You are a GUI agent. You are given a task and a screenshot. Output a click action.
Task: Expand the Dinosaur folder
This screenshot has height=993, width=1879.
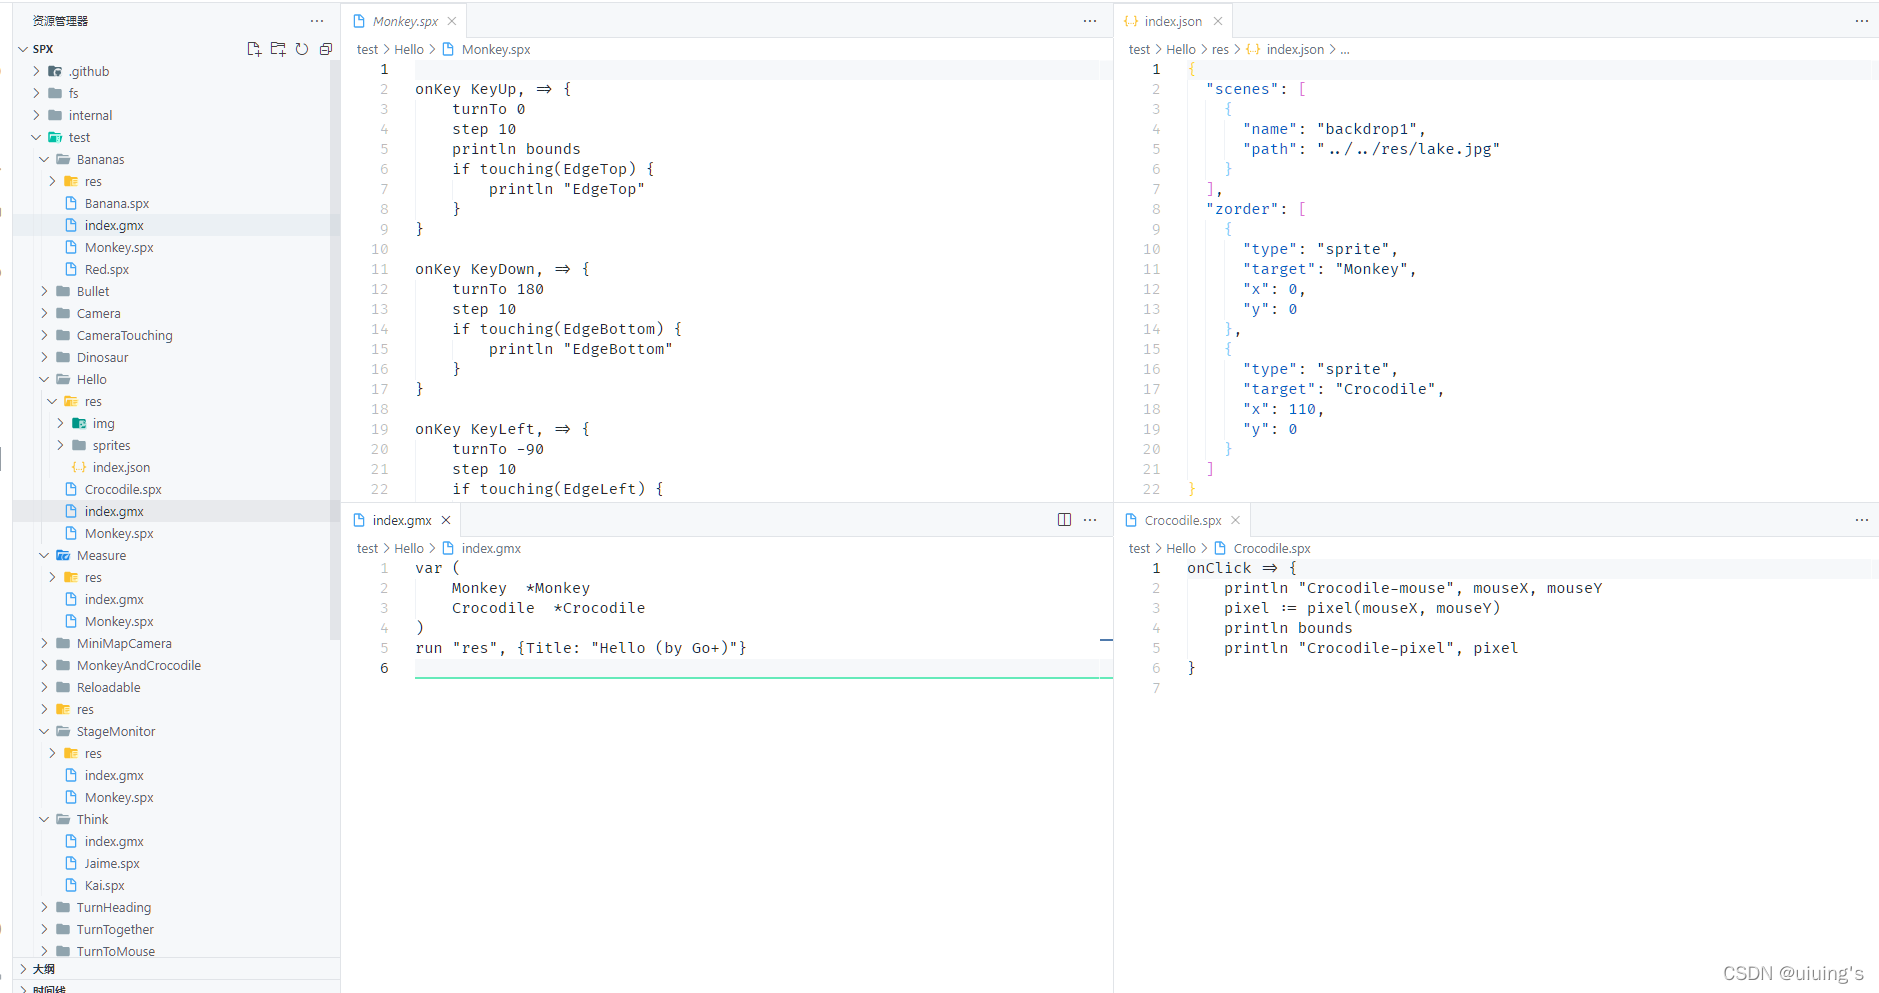(45, 357)
